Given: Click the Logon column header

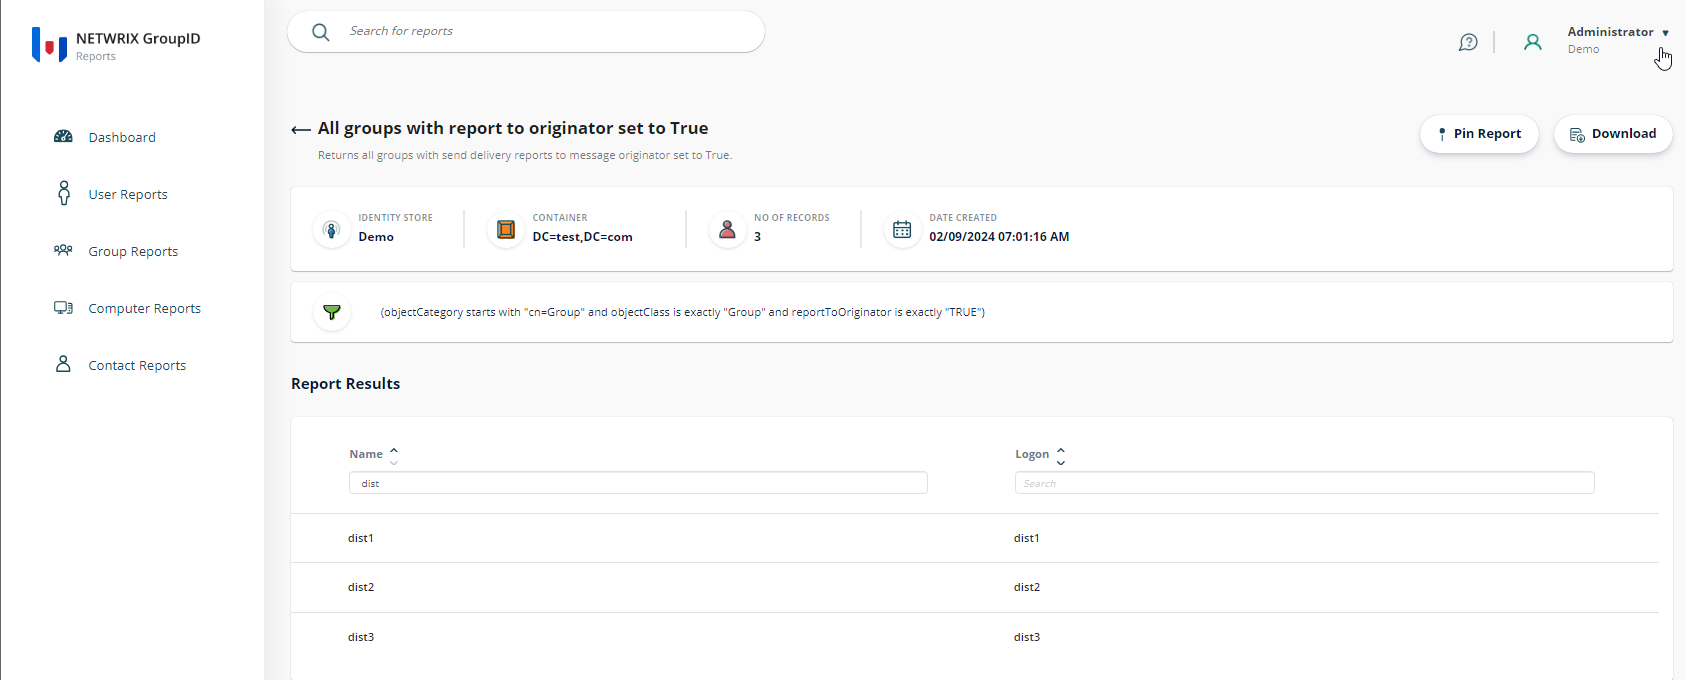Looking at the screenshot, I should click(x=1032, y=454).
